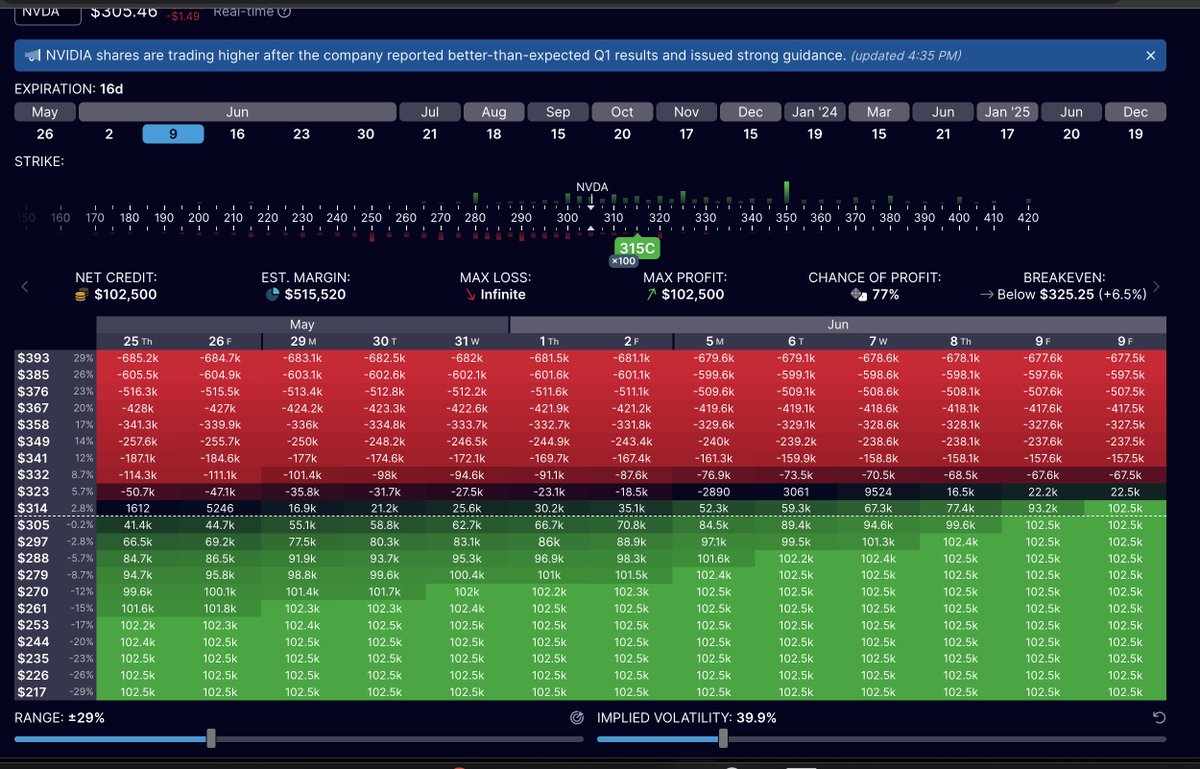Viewport: 1200px width, 769px height.
Task: Select the Jun 23 expiration
Action: tap(301, 134)
